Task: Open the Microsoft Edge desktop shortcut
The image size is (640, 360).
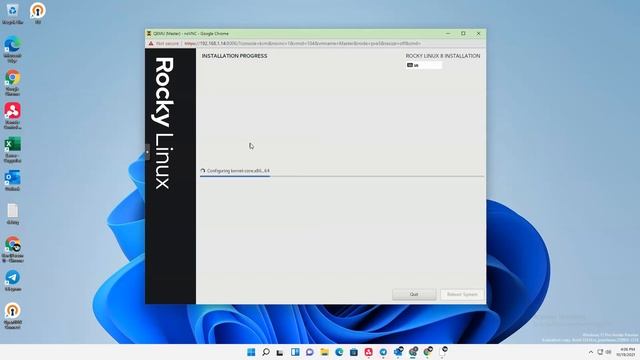Action: tap(13, 49)
